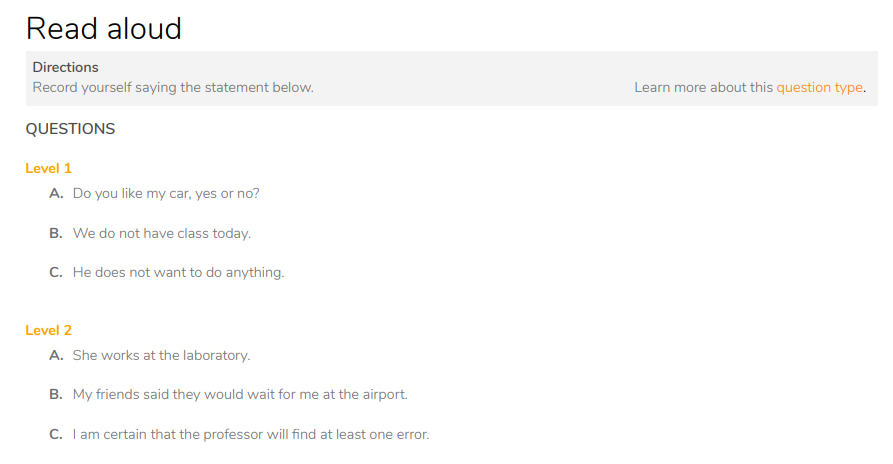Screen dimensions: 893x464
Task: Choose sentence "We do not have class today."
Action: pos(162,233)
